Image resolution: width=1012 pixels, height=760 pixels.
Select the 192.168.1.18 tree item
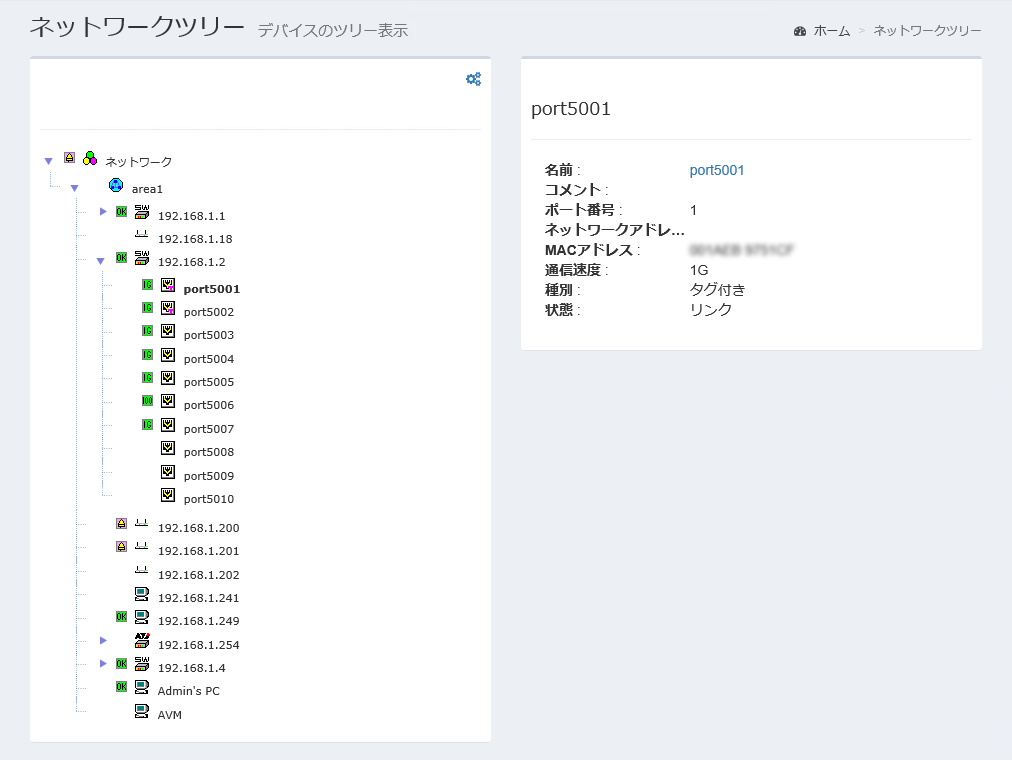[195, 239]
